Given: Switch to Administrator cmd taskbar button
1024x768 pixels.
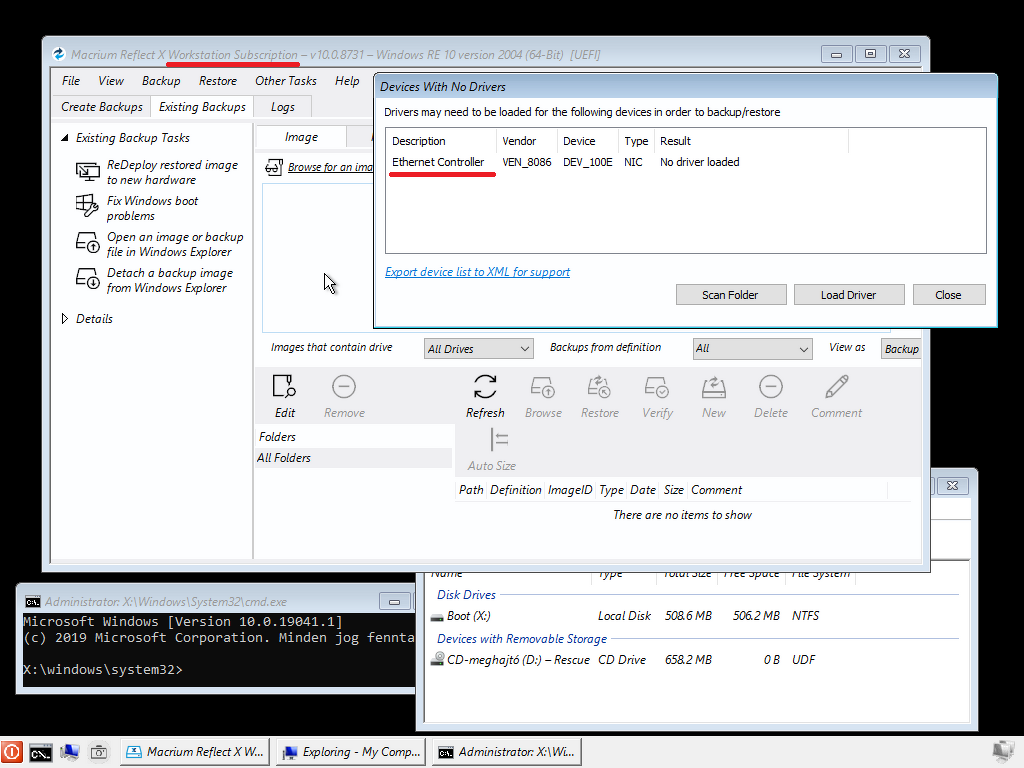Looking at the screenshot, I should [507, 752].
